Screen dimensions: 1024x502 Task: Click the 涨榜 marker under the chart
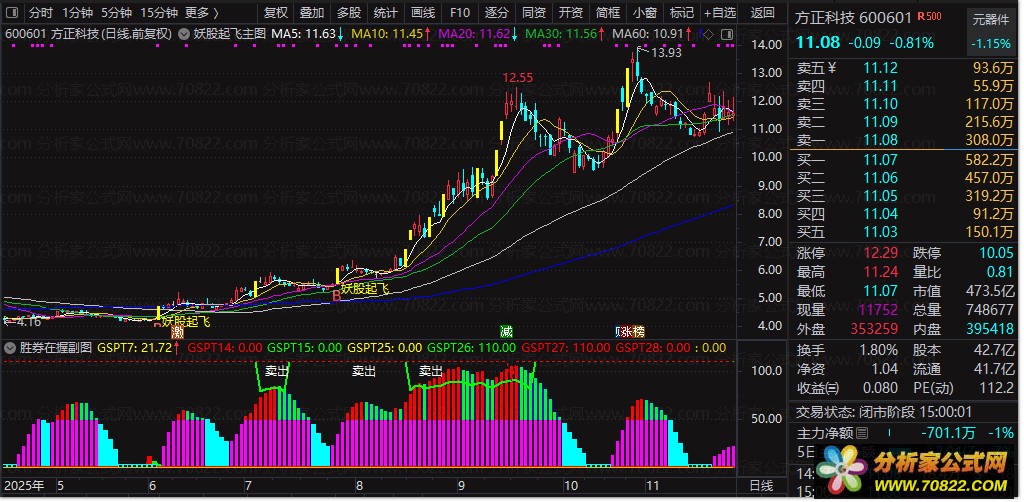[630, 330]
